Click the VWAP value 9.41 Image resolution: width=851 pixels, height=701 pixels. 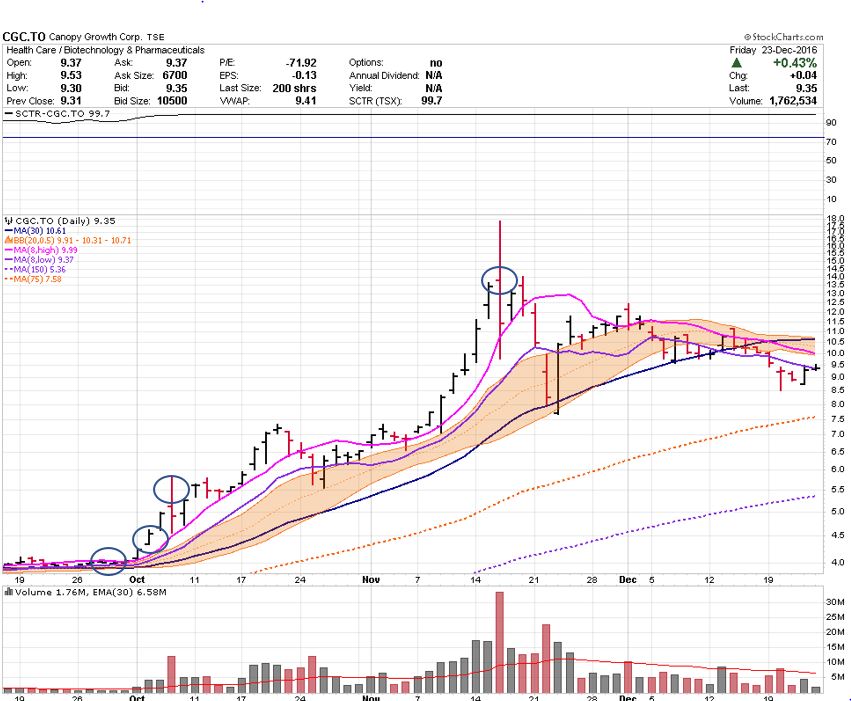306,101
